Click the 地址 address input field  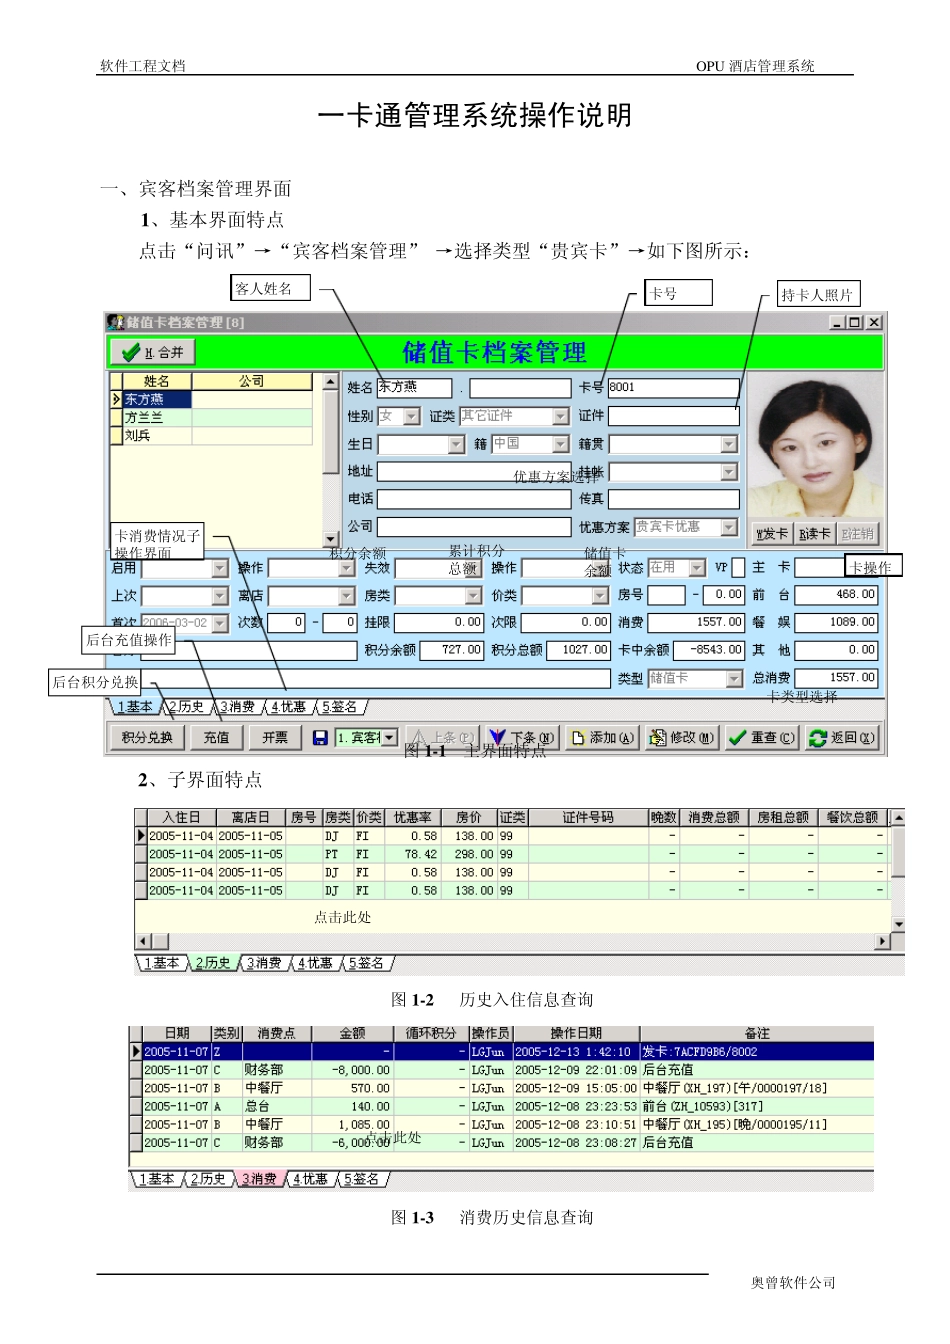[473, 471]
